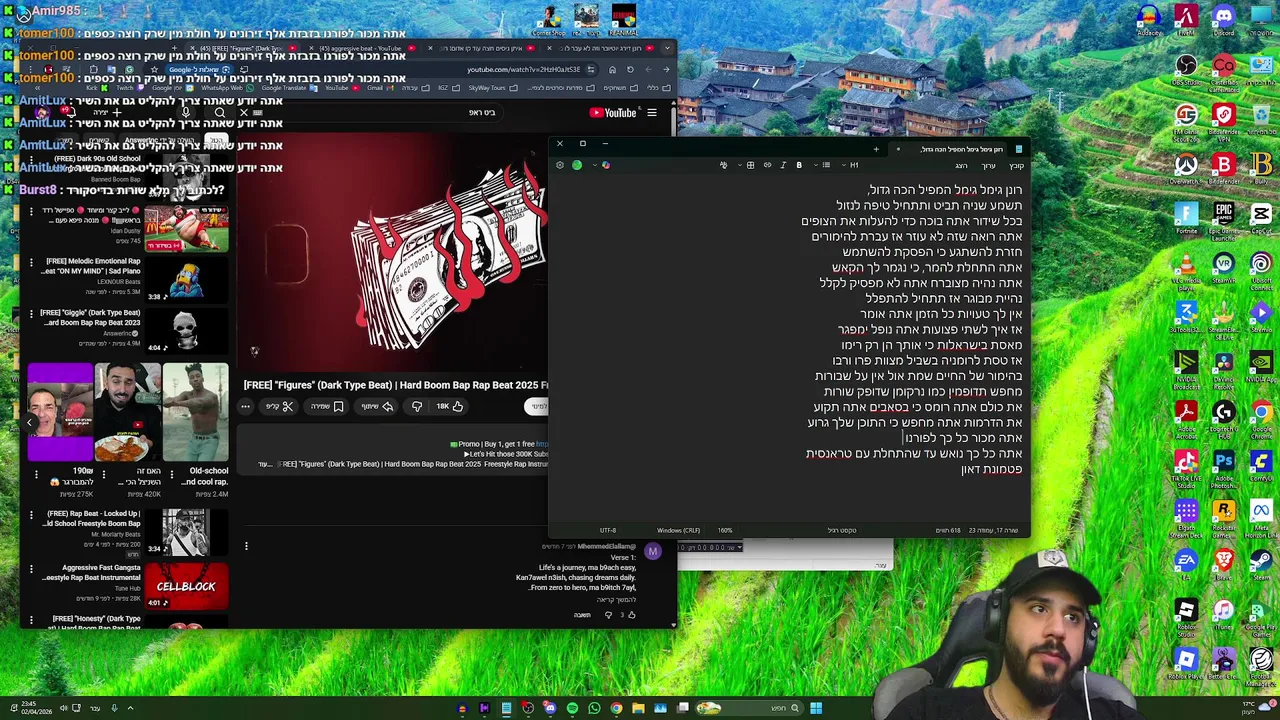
Task: Open Notepad Edit menu (עריכה)
Action: point(988,165)
